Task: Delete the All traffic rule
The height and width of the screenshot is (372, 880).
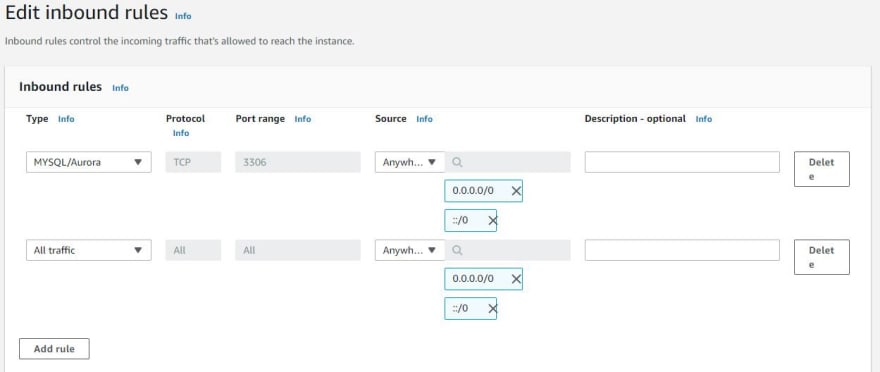Action: (x=822, y=257)
